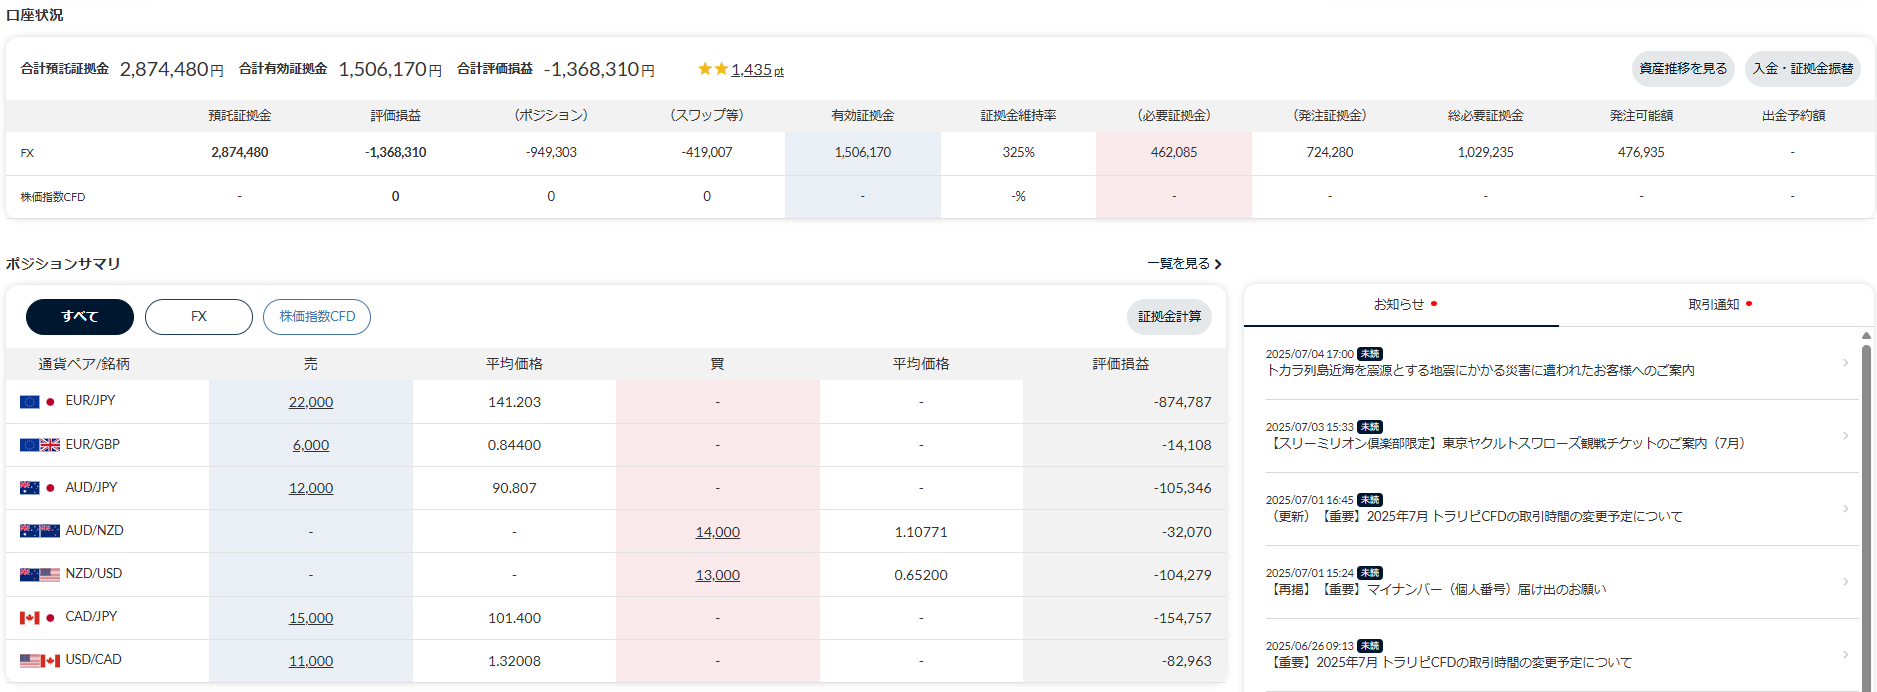Click the USD/CAD flag icon
The height and width of the screenshot is (692, 1877).
coord(39,661)
